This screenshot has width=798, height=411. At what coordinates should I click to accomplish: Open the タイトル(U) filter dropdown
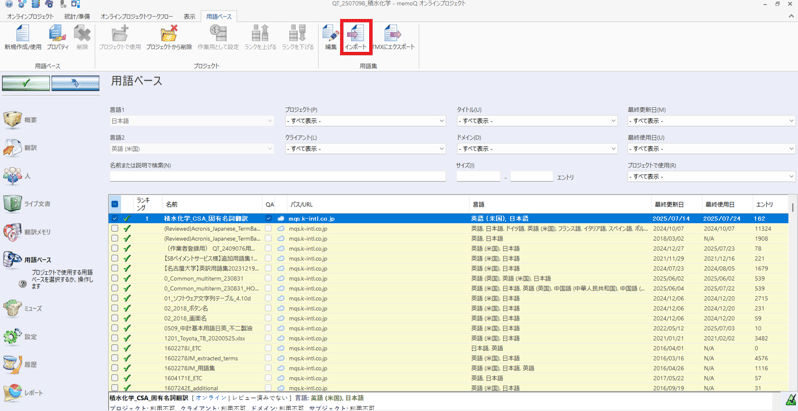coord(537,121)
